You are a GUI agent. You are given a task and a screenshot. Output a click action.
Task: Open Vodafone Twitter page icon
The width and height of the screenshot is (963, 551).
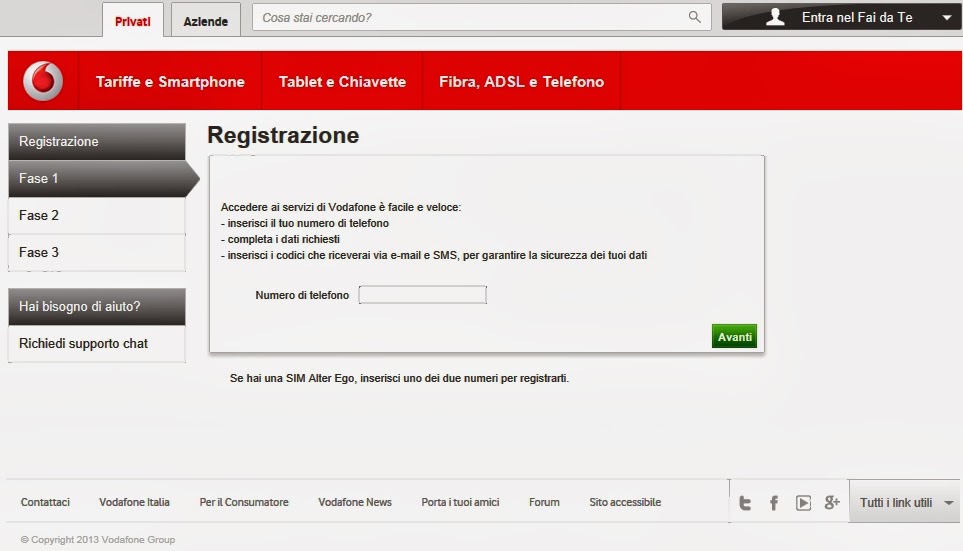pos(745,503)
